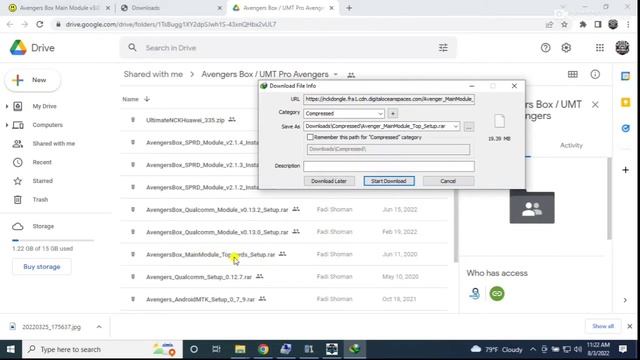Switch to Avengers Box Main Module tab
The height and width of the screenshot is (360, 640).
[x=59, y=8]
